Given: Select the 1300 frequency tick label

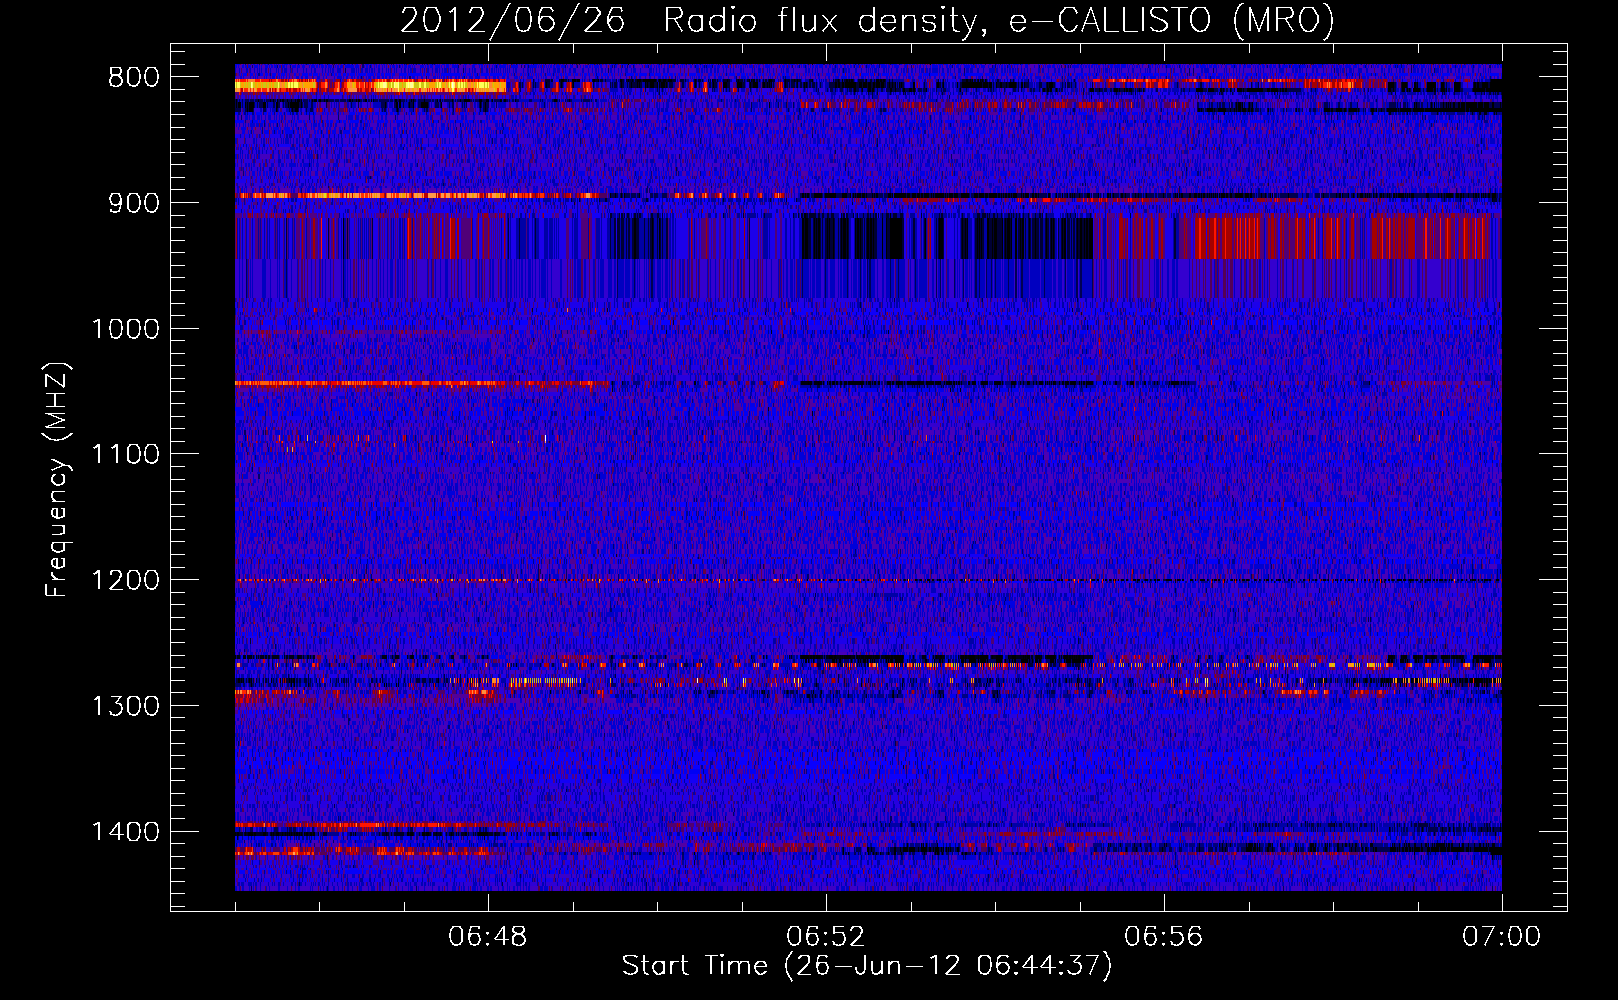Looking at the screenshot, I should tap(126, 706).
